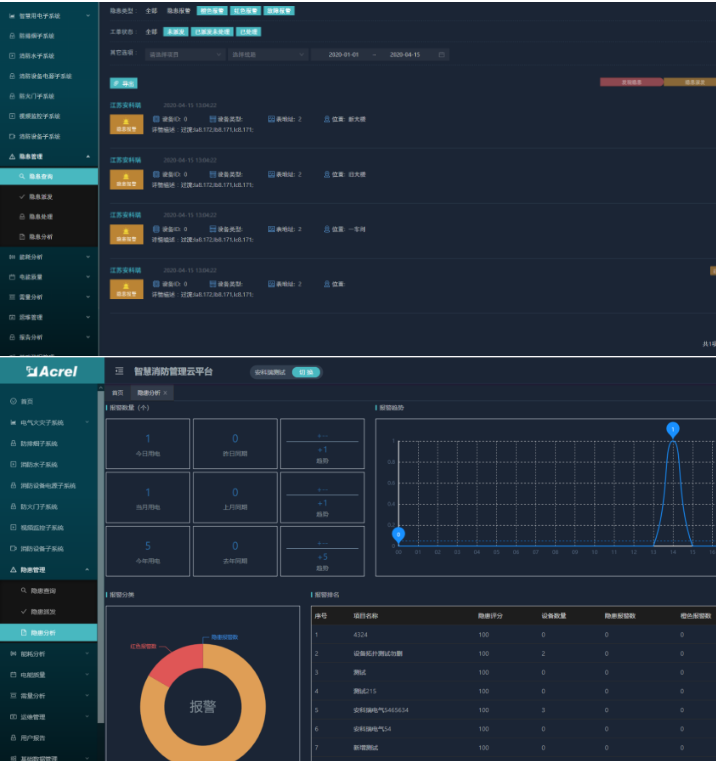Click the 表地址 icon in the 新大楼 record
Viewport: 716px width, 761px height.
coord(271,119)
